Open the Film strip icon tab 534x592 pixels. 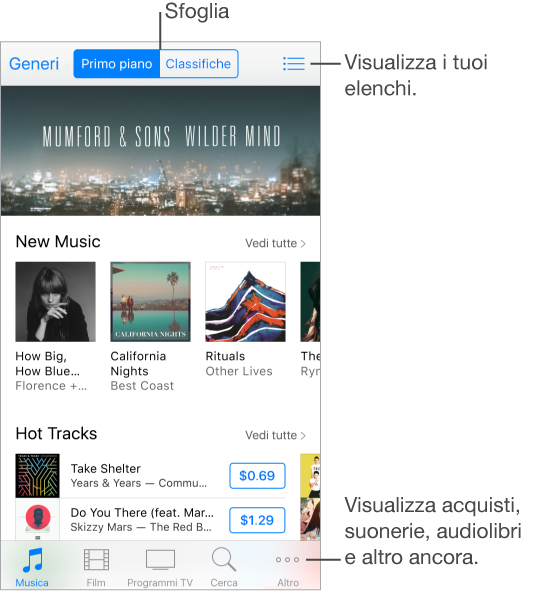pos(96,560)
